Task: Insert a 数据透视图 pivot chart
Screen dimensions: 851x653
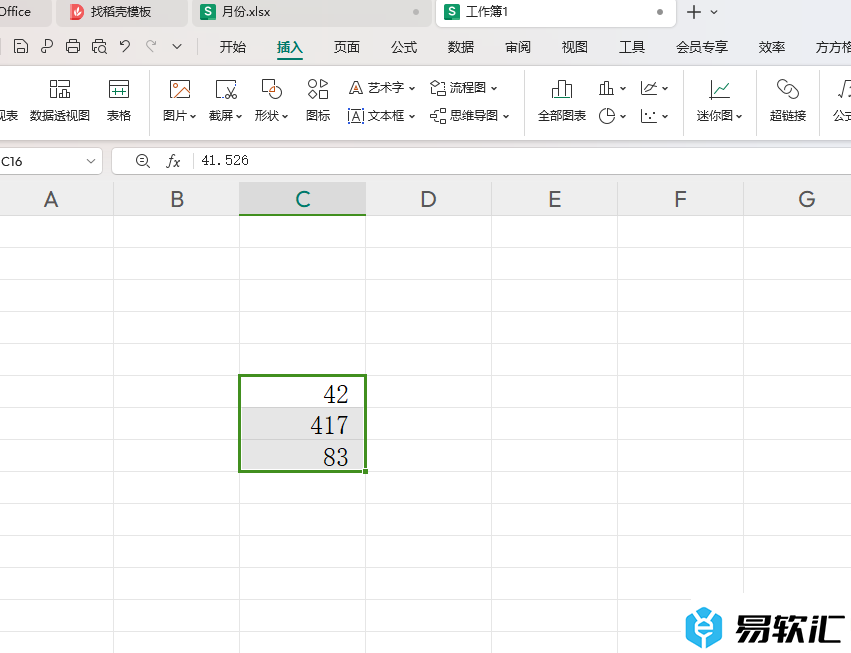Action: [60, 101]
